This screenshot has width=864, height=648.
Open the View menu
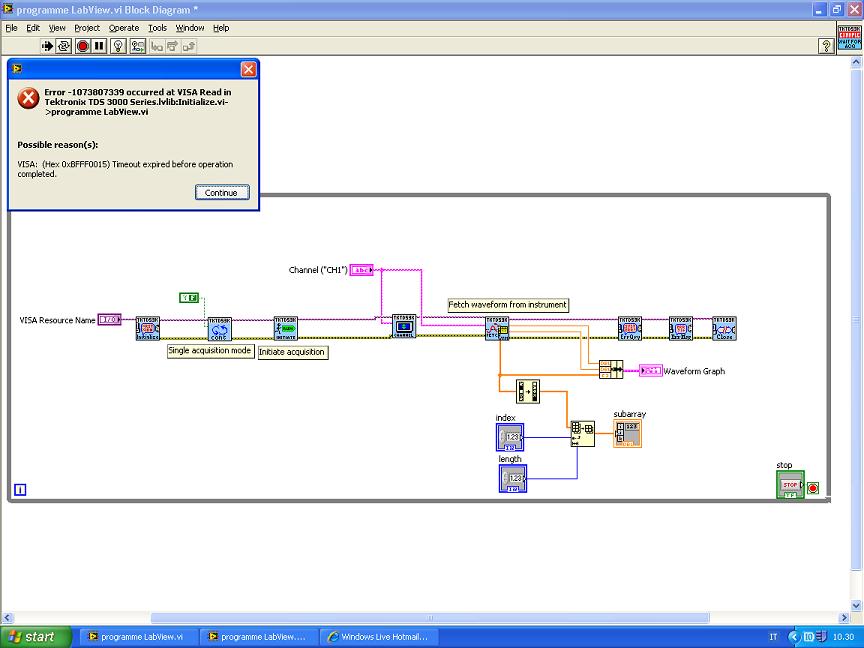[57, 28]
